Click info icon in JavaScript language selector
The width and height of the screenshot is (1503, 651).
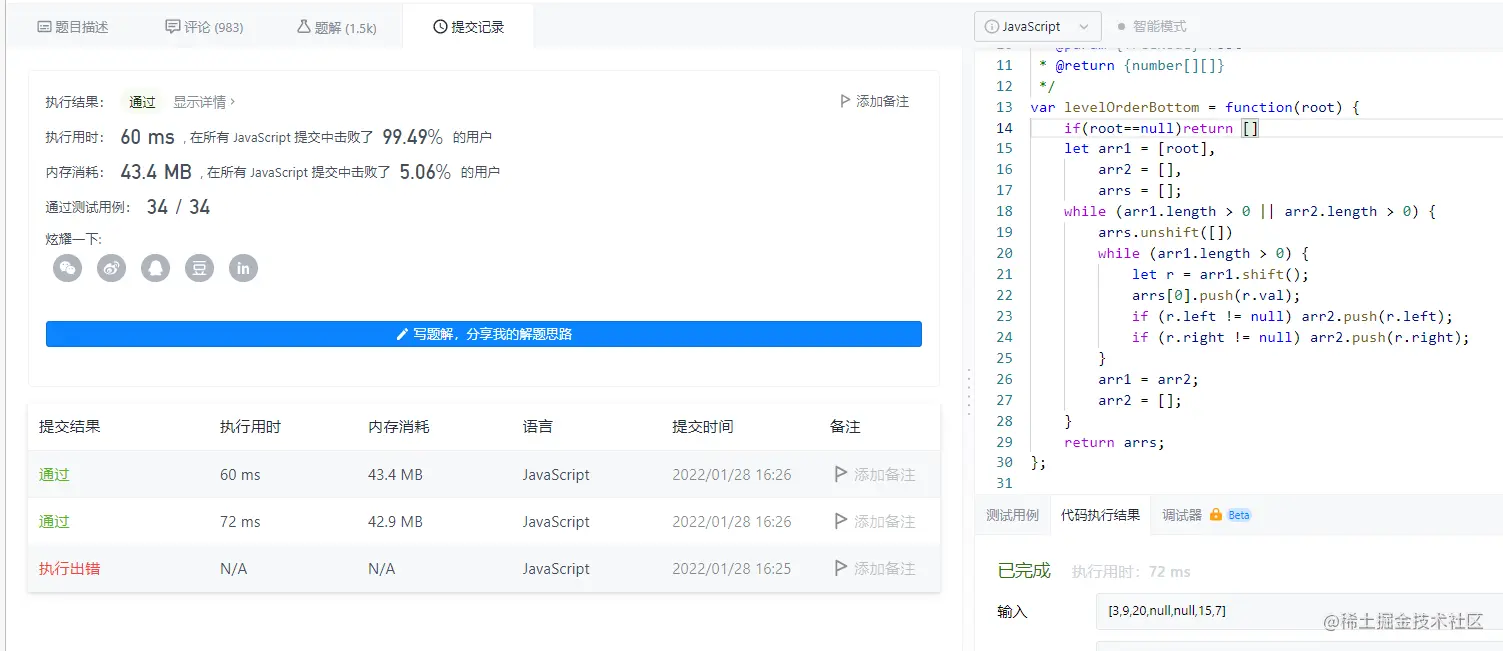pyautogui.click(x=992, y=27)
